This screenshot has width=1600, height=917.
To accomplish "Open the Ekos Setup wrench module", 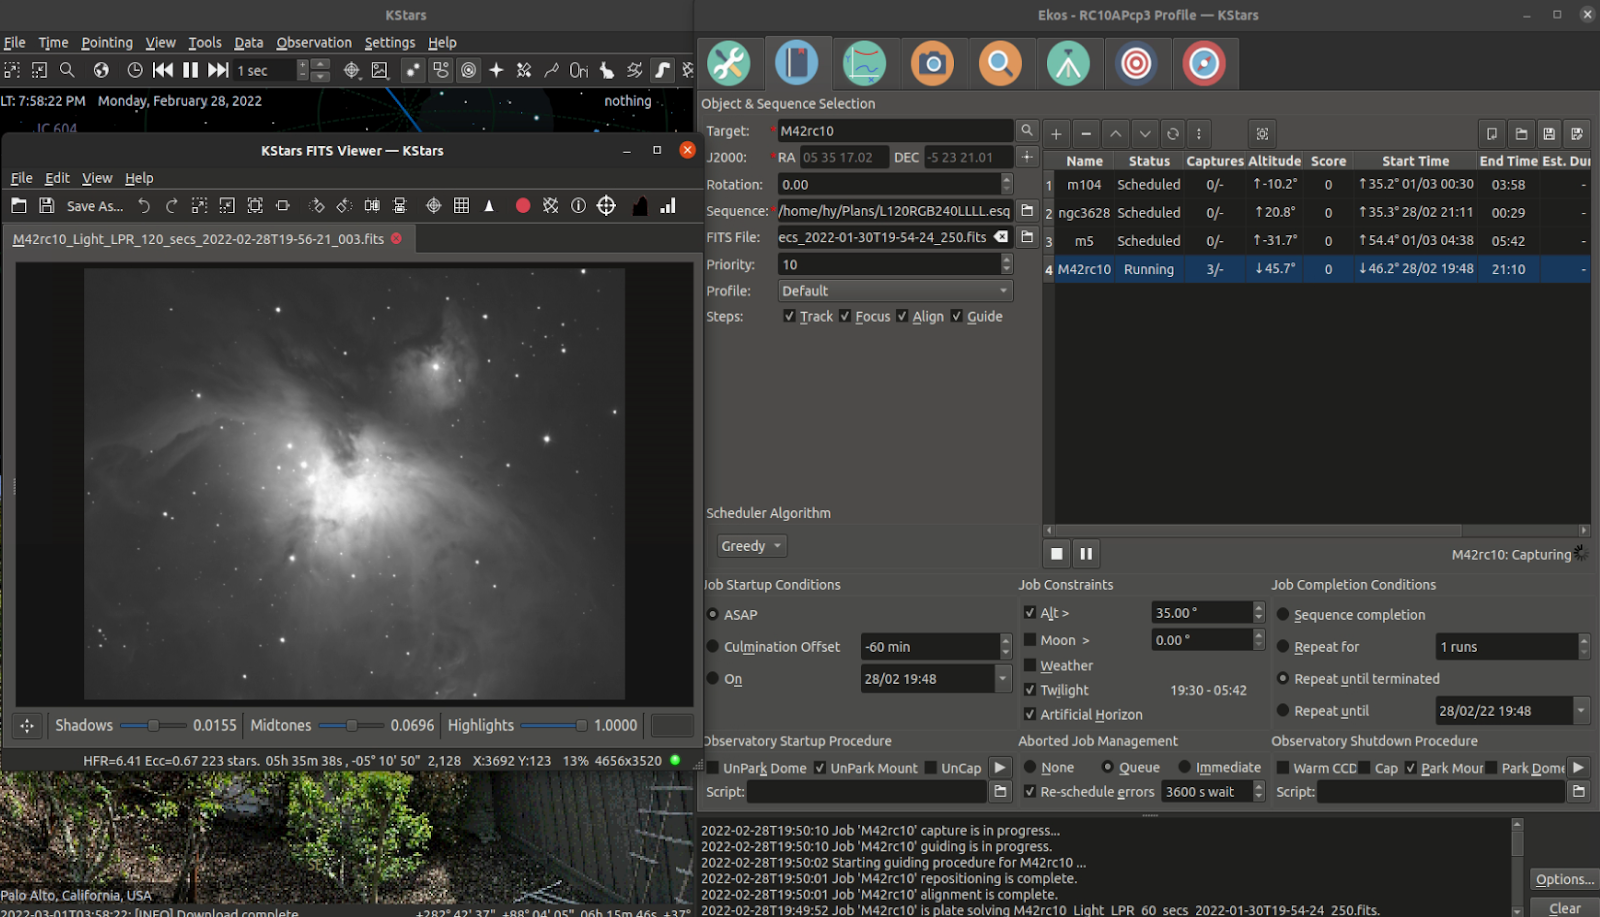I will pyautogui.click(x=729, y=64).
